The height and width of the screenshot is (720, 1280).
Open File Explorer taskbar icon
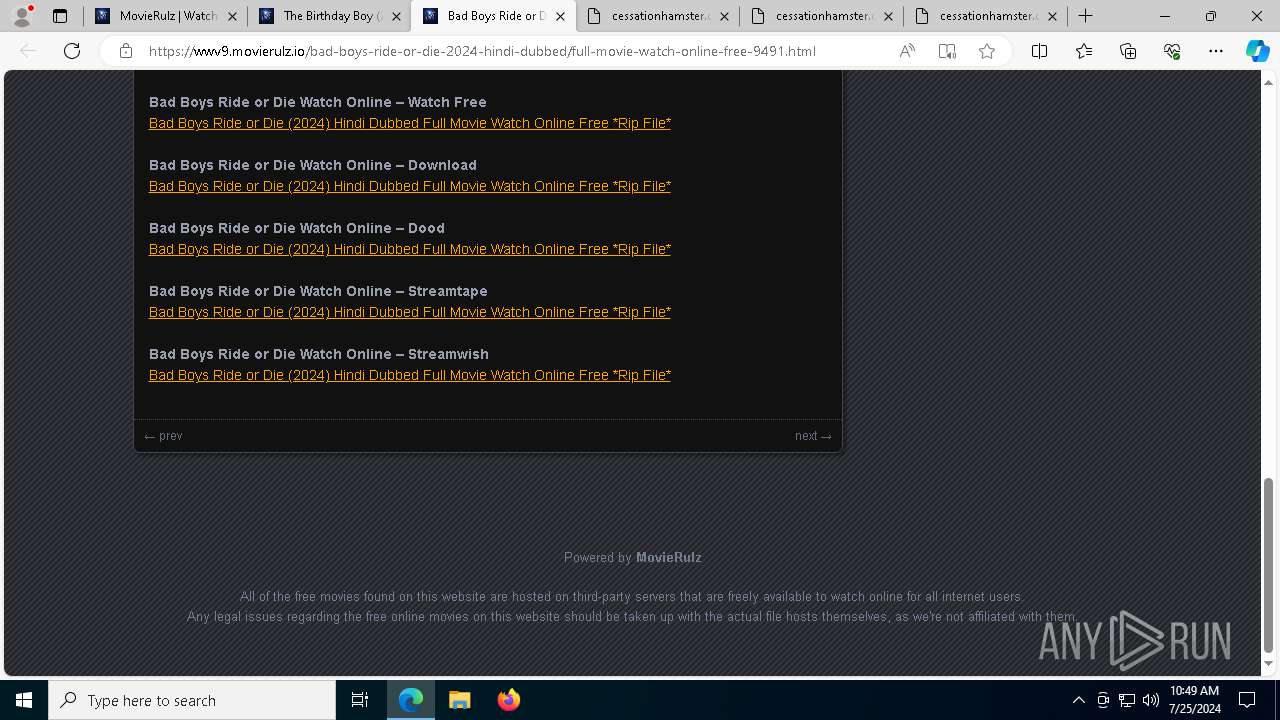point(459,700)
